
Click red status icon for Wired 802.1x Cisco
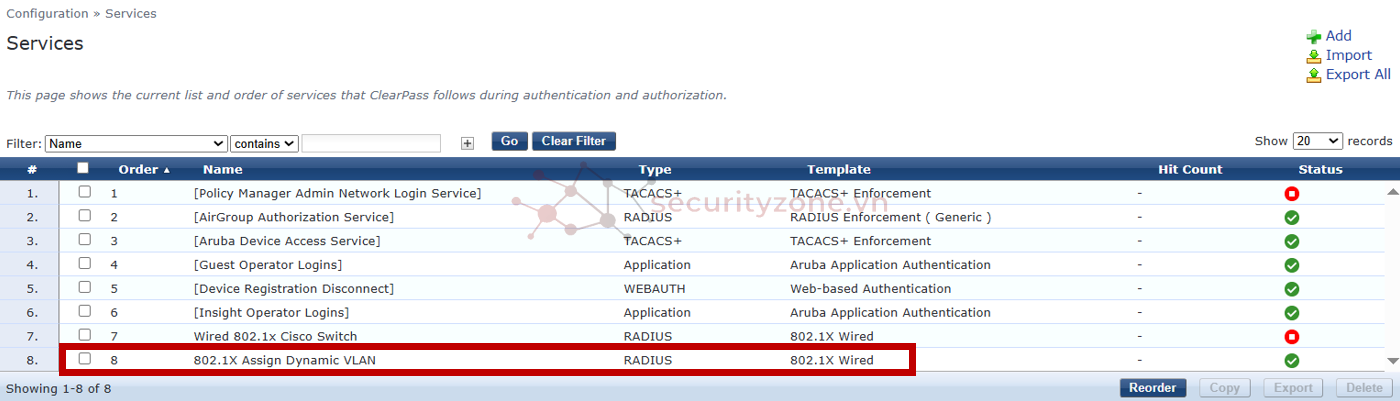point(1292,337)
